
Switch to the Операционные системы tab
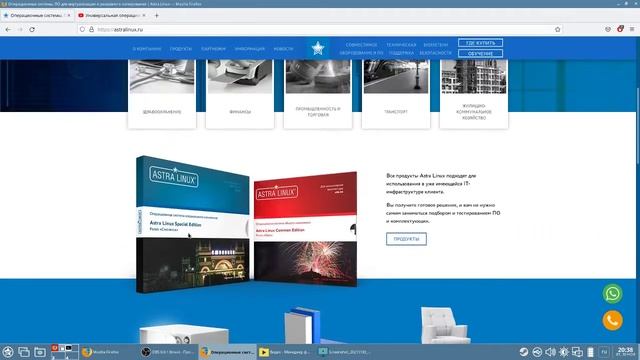tap(37, 16)
